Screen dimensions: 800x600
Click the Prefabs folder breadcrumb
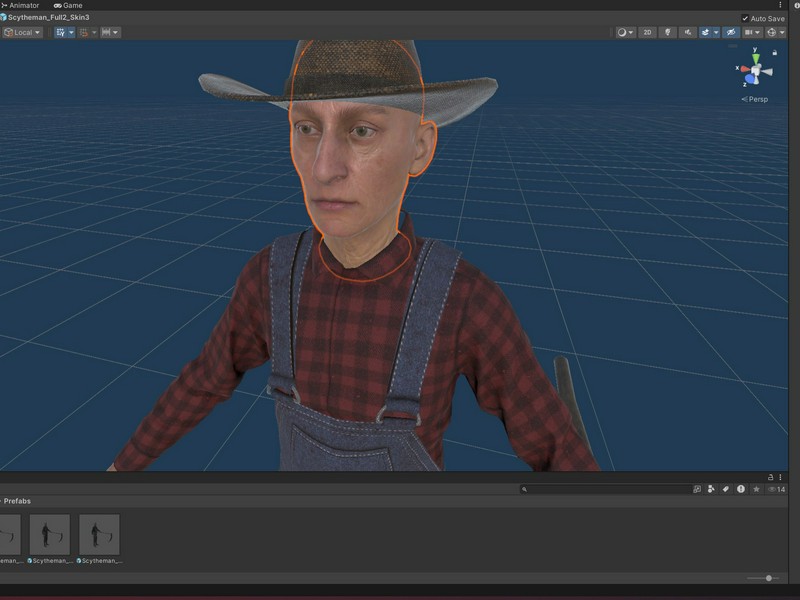(x=17, y=501)
